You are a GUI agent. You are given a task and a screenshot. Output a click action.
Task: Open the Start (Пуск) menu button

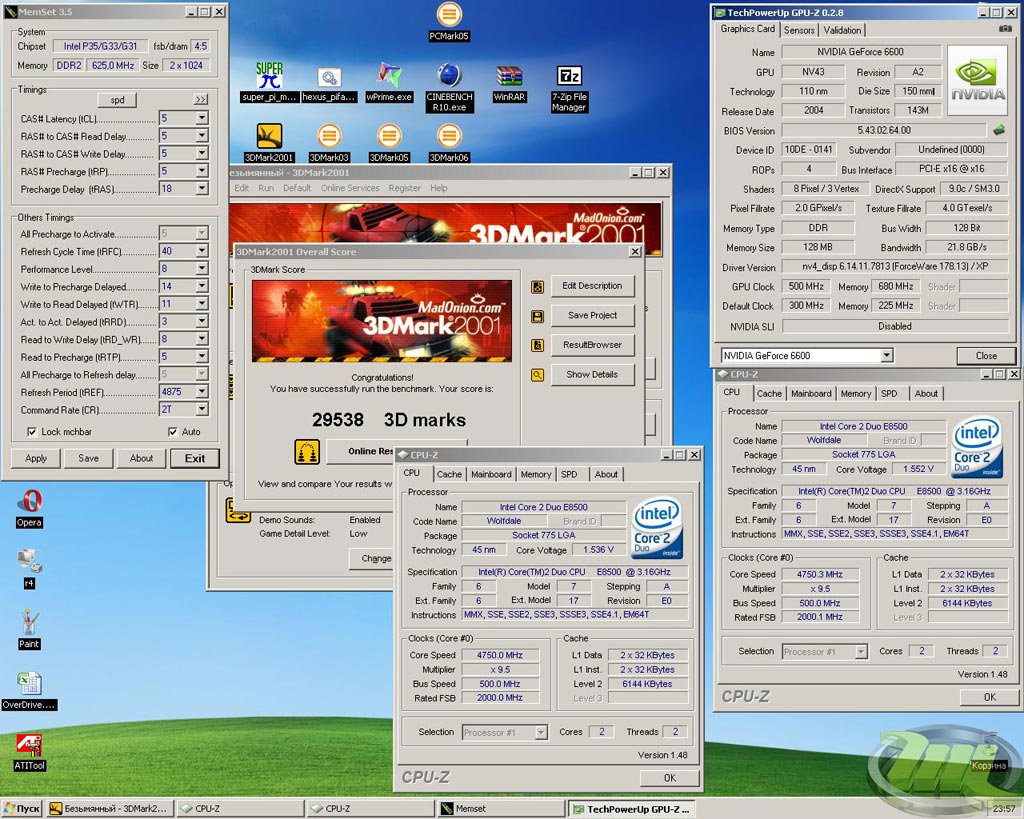click(x=22, y=809)
